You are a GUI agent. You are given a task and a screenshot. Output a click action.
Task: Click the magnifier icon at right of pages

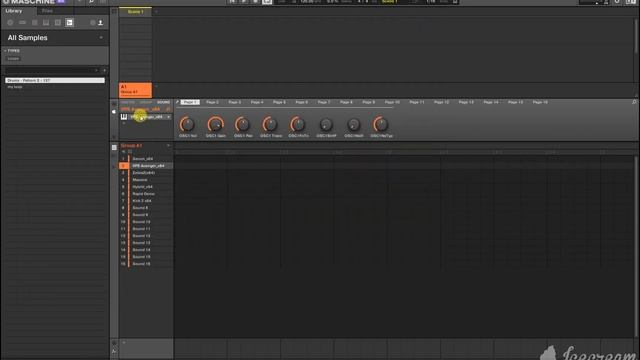tap(634, 102)
